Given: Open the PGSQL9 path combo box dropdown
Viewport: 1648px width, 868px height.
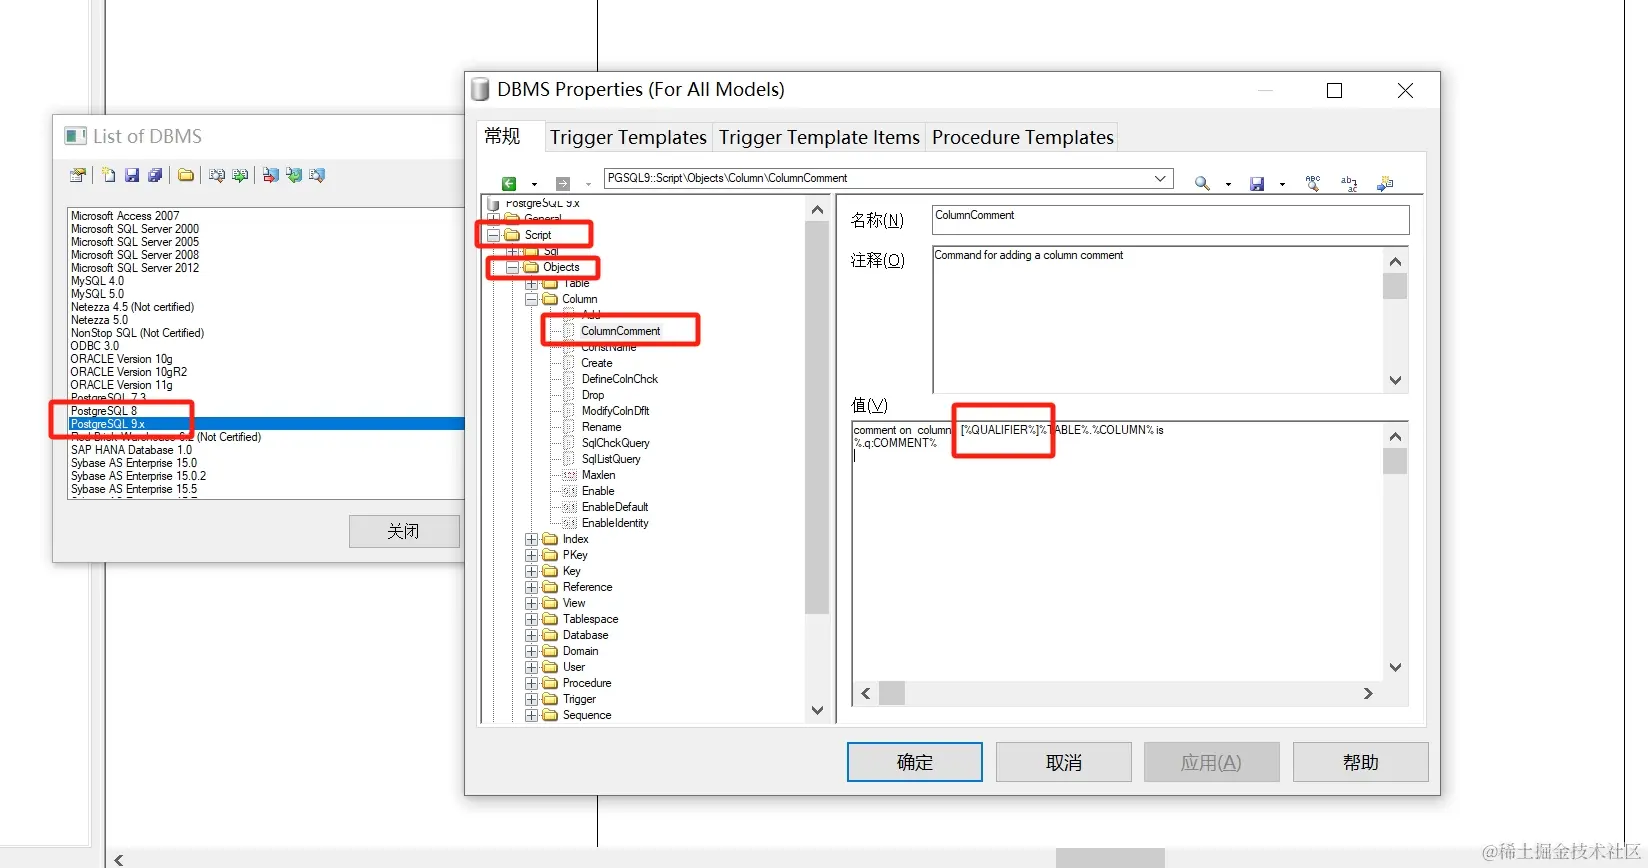Looking at the screenshot, I should tap(1160, 178).
